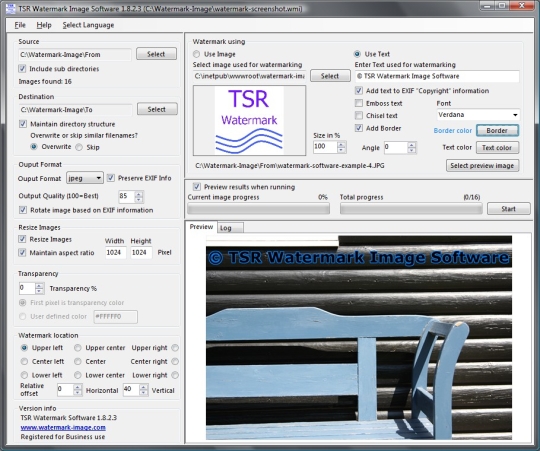Enable the Emboss text checkbox

359,103
